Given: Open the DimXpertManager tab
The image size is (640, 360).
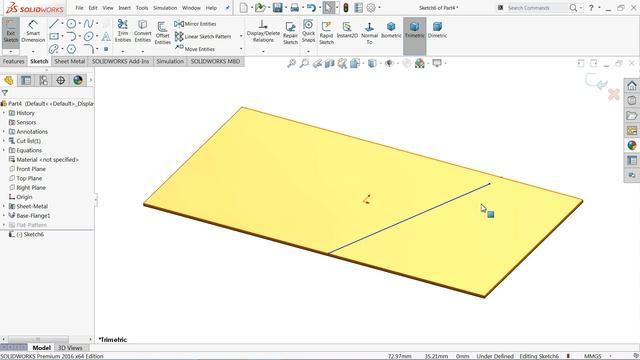Looking at the screenshot, I should tap(60, 80).
